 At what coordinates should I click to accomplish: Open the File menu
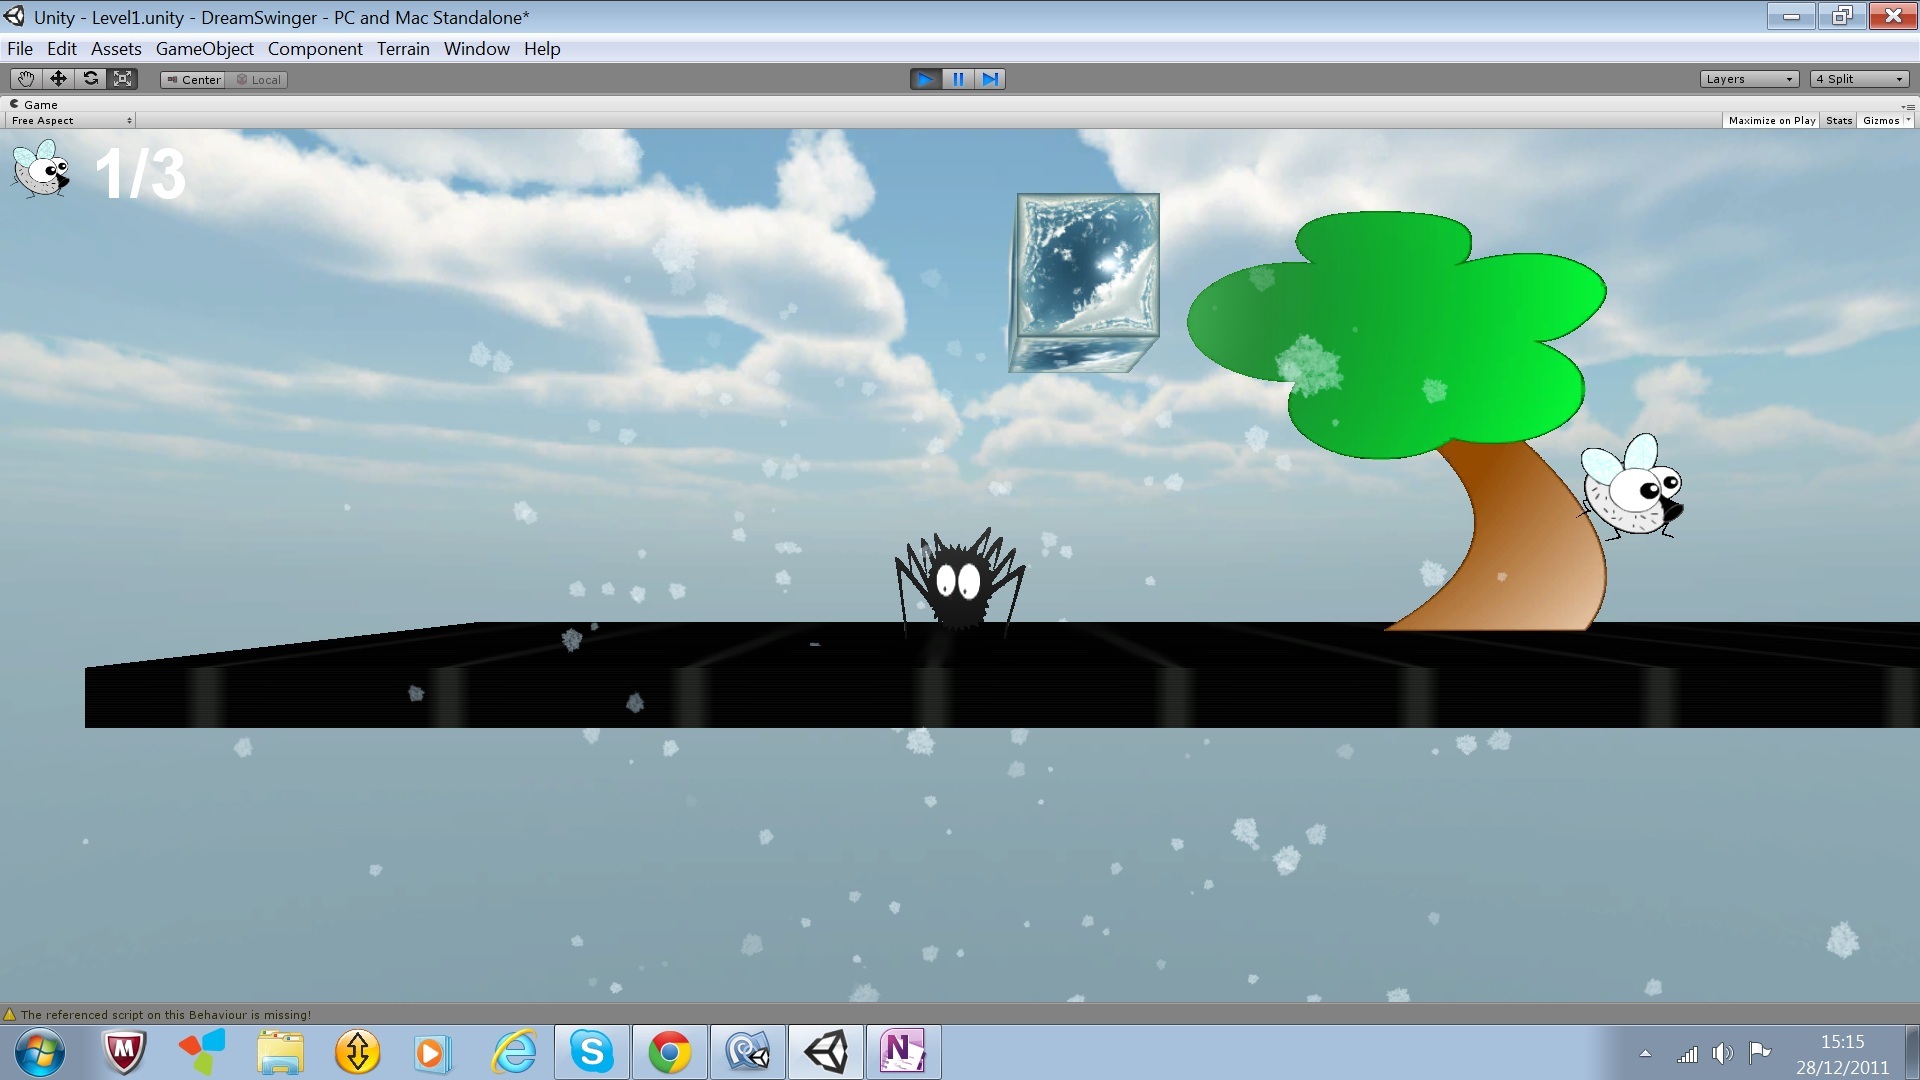click(20, 48)
